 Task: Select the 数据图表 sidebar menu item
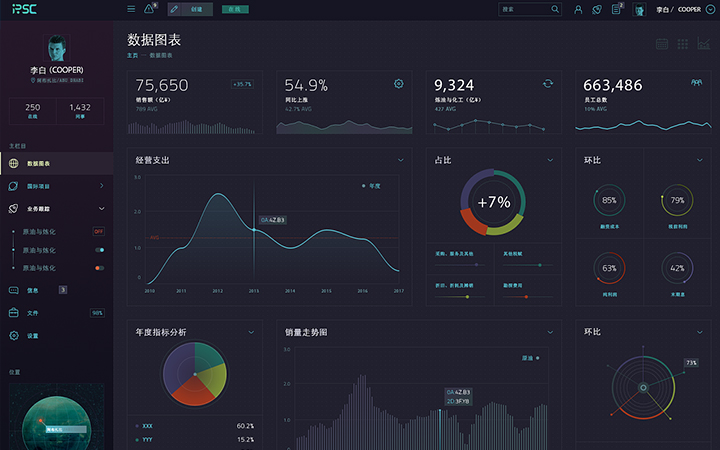coord(56,163)
